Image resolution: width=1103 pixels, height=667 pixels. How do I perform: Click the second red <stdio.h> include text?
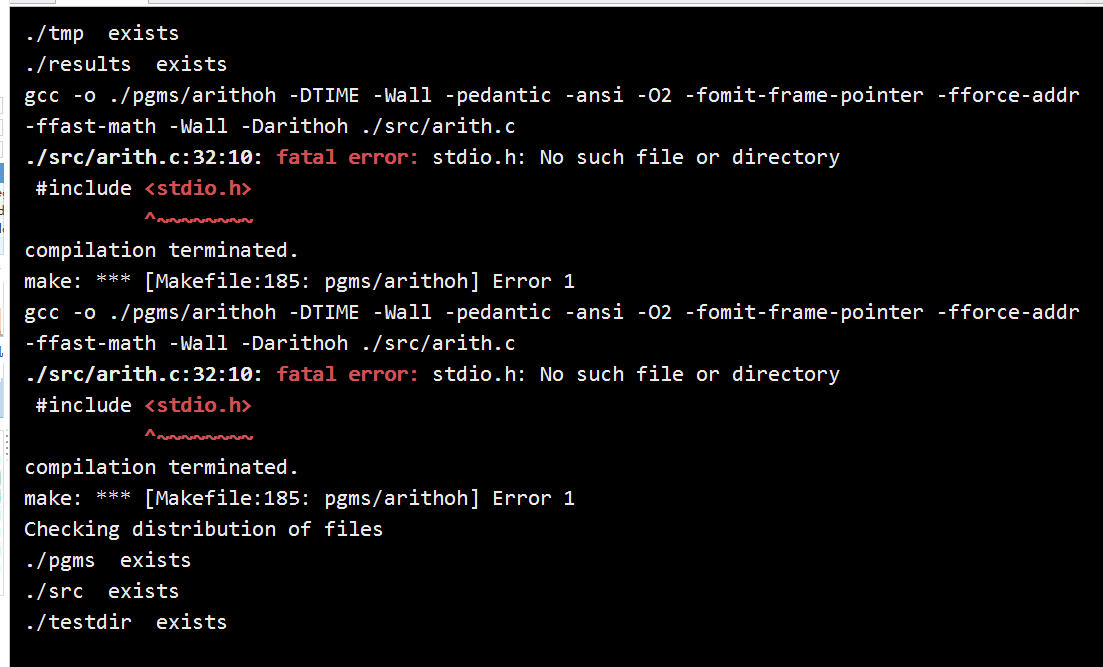(x=198, y=405)
